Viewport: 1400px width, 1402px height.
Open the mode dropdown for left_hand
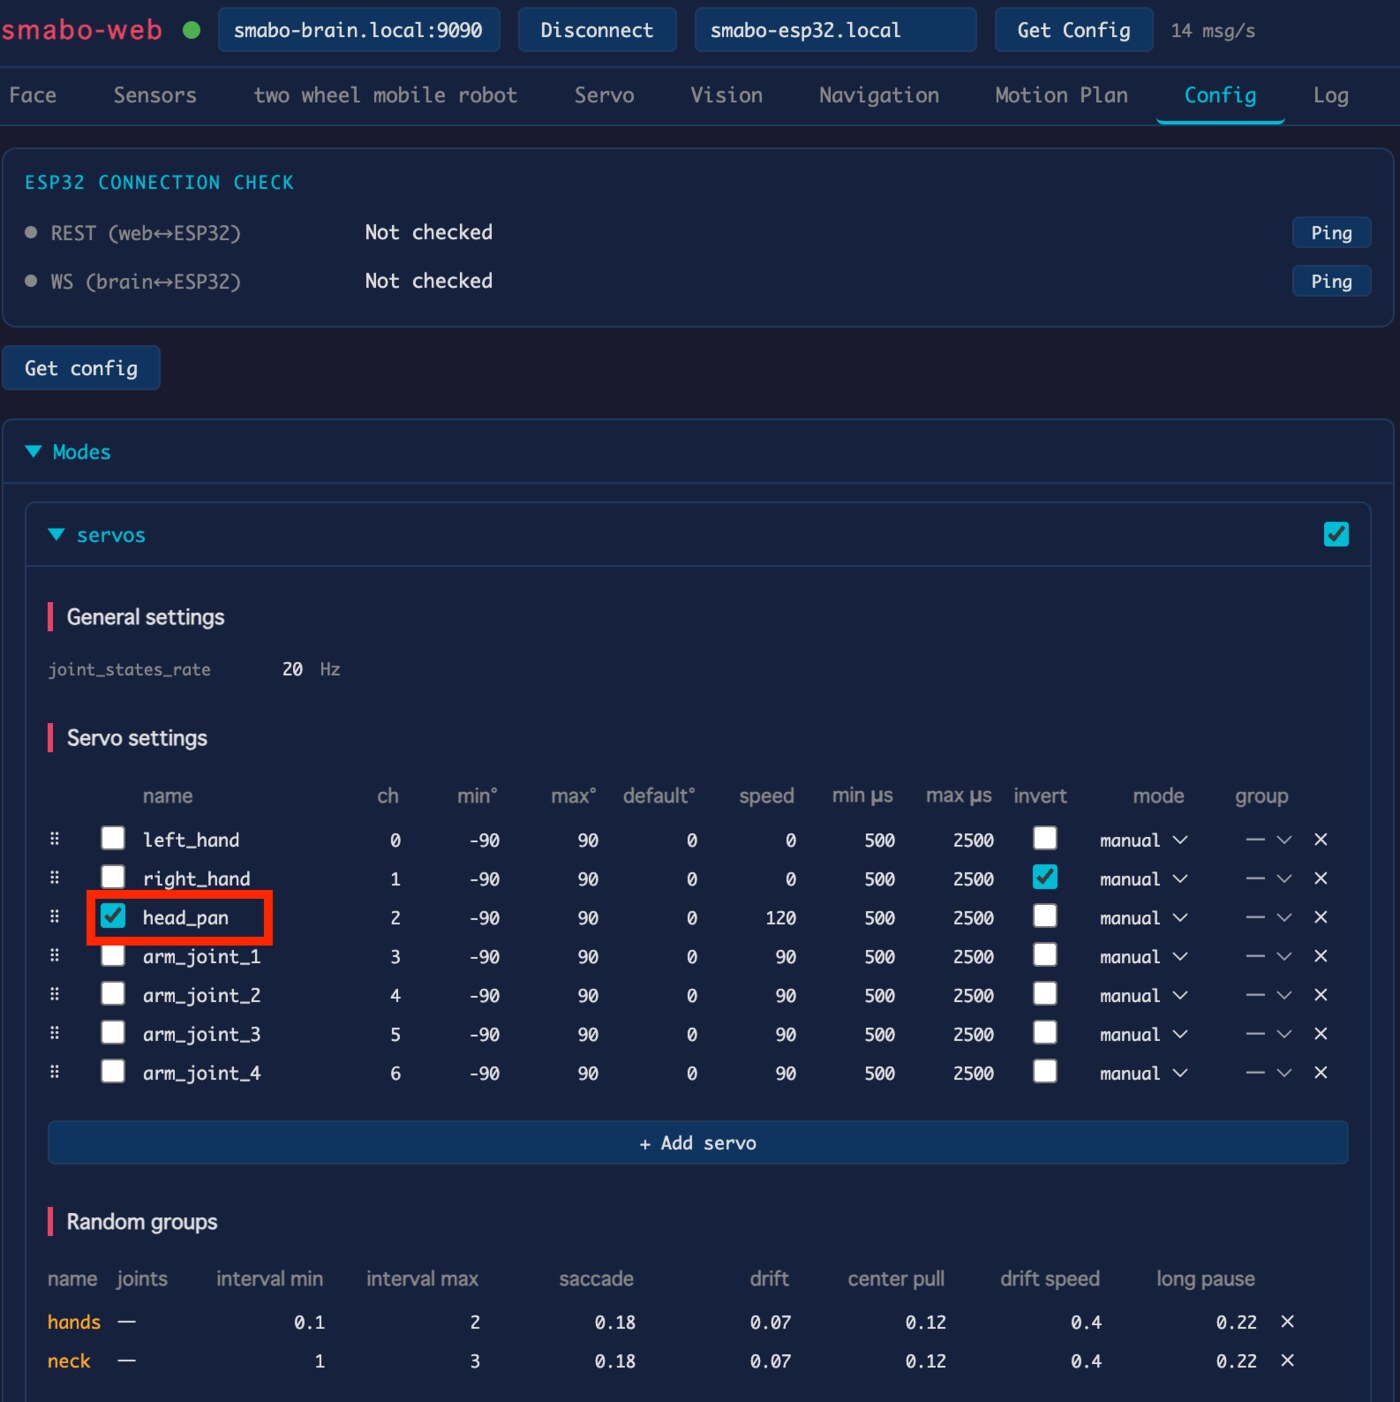click(x=1144, y=840)
